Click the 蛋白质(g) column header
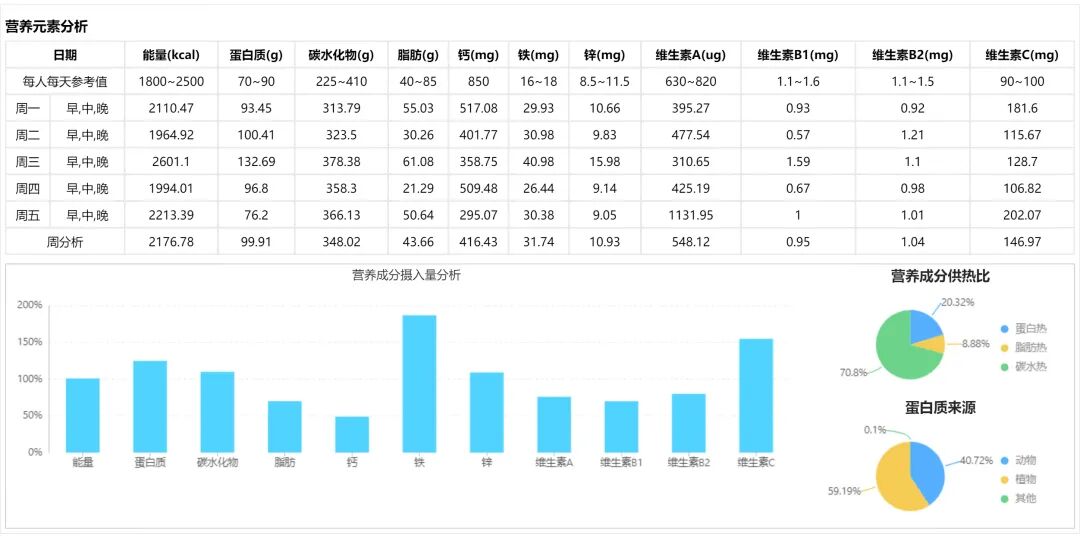Screen dimensions: 1080x552 (x=256, y=55)
